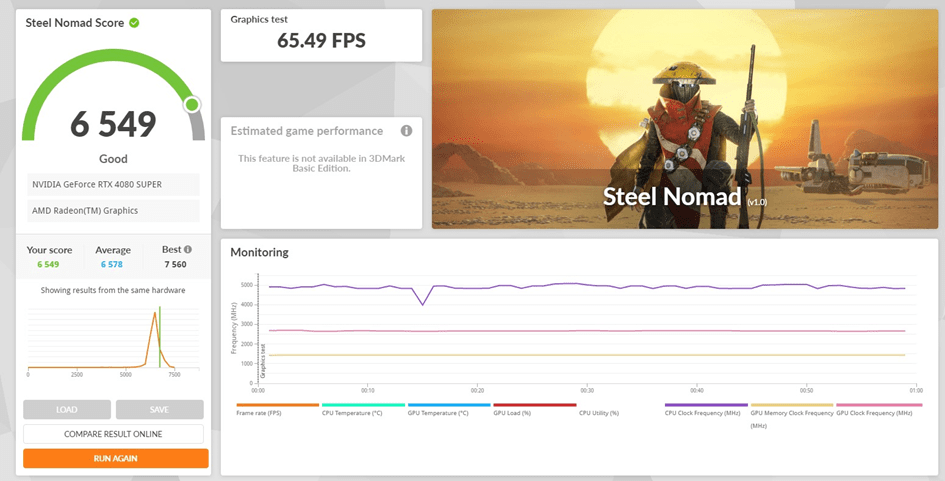Click the Best score value 7 560
The height and width of the screenshot is (481, 945).
click(x=175, y=264)
